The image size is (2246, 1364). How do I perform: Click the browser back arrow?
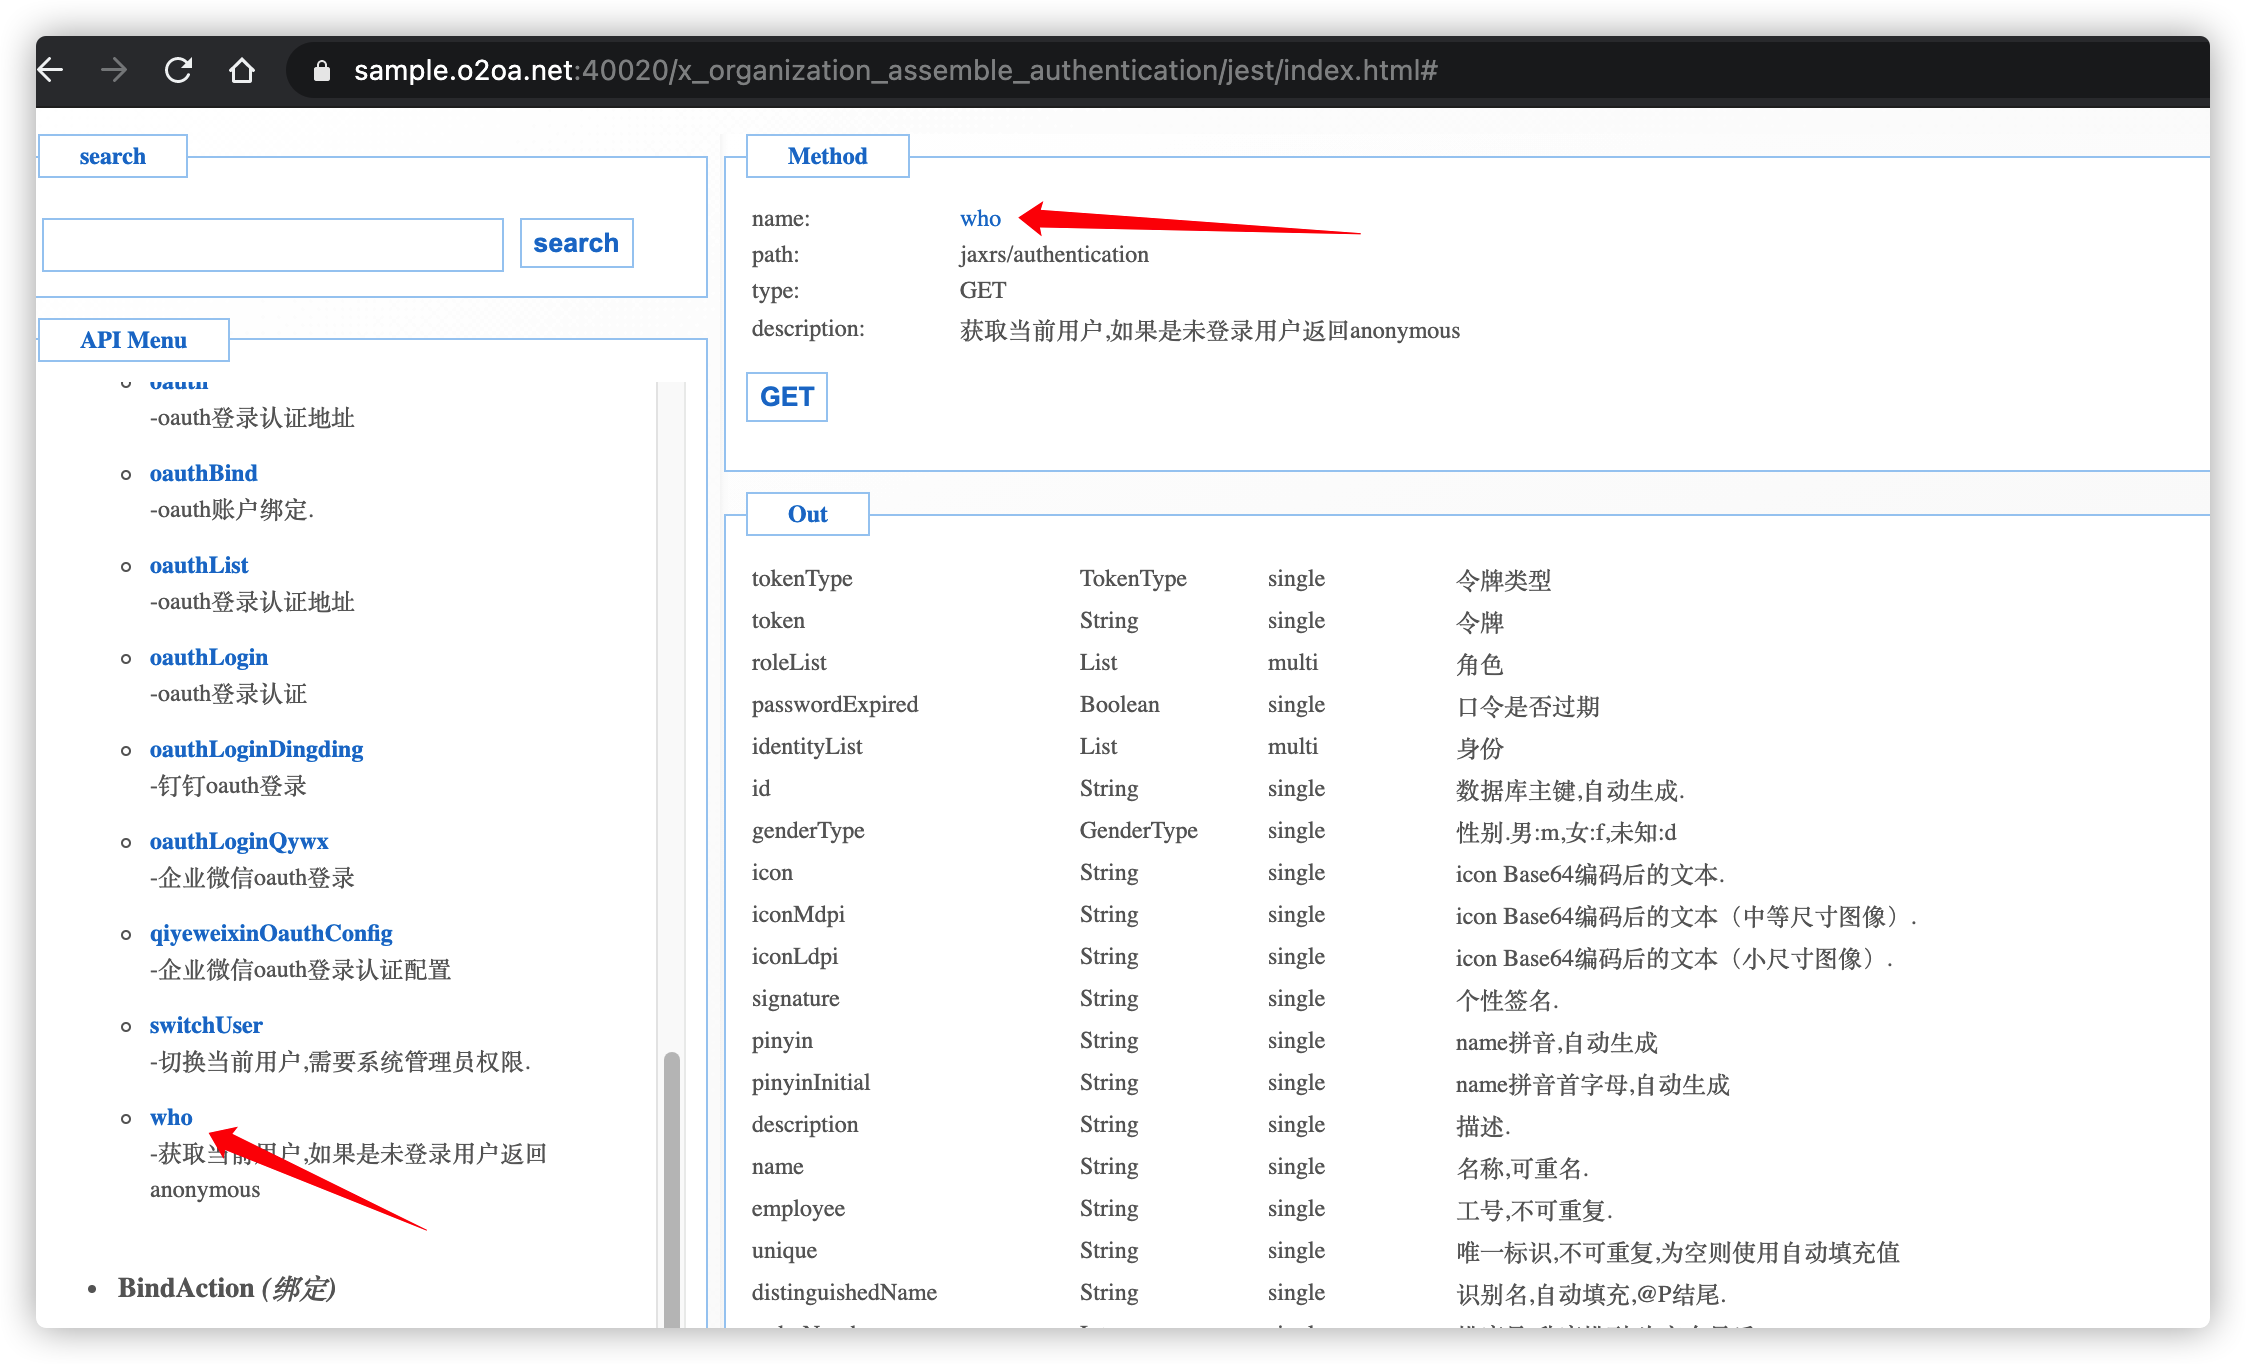[x=51, y=70]
